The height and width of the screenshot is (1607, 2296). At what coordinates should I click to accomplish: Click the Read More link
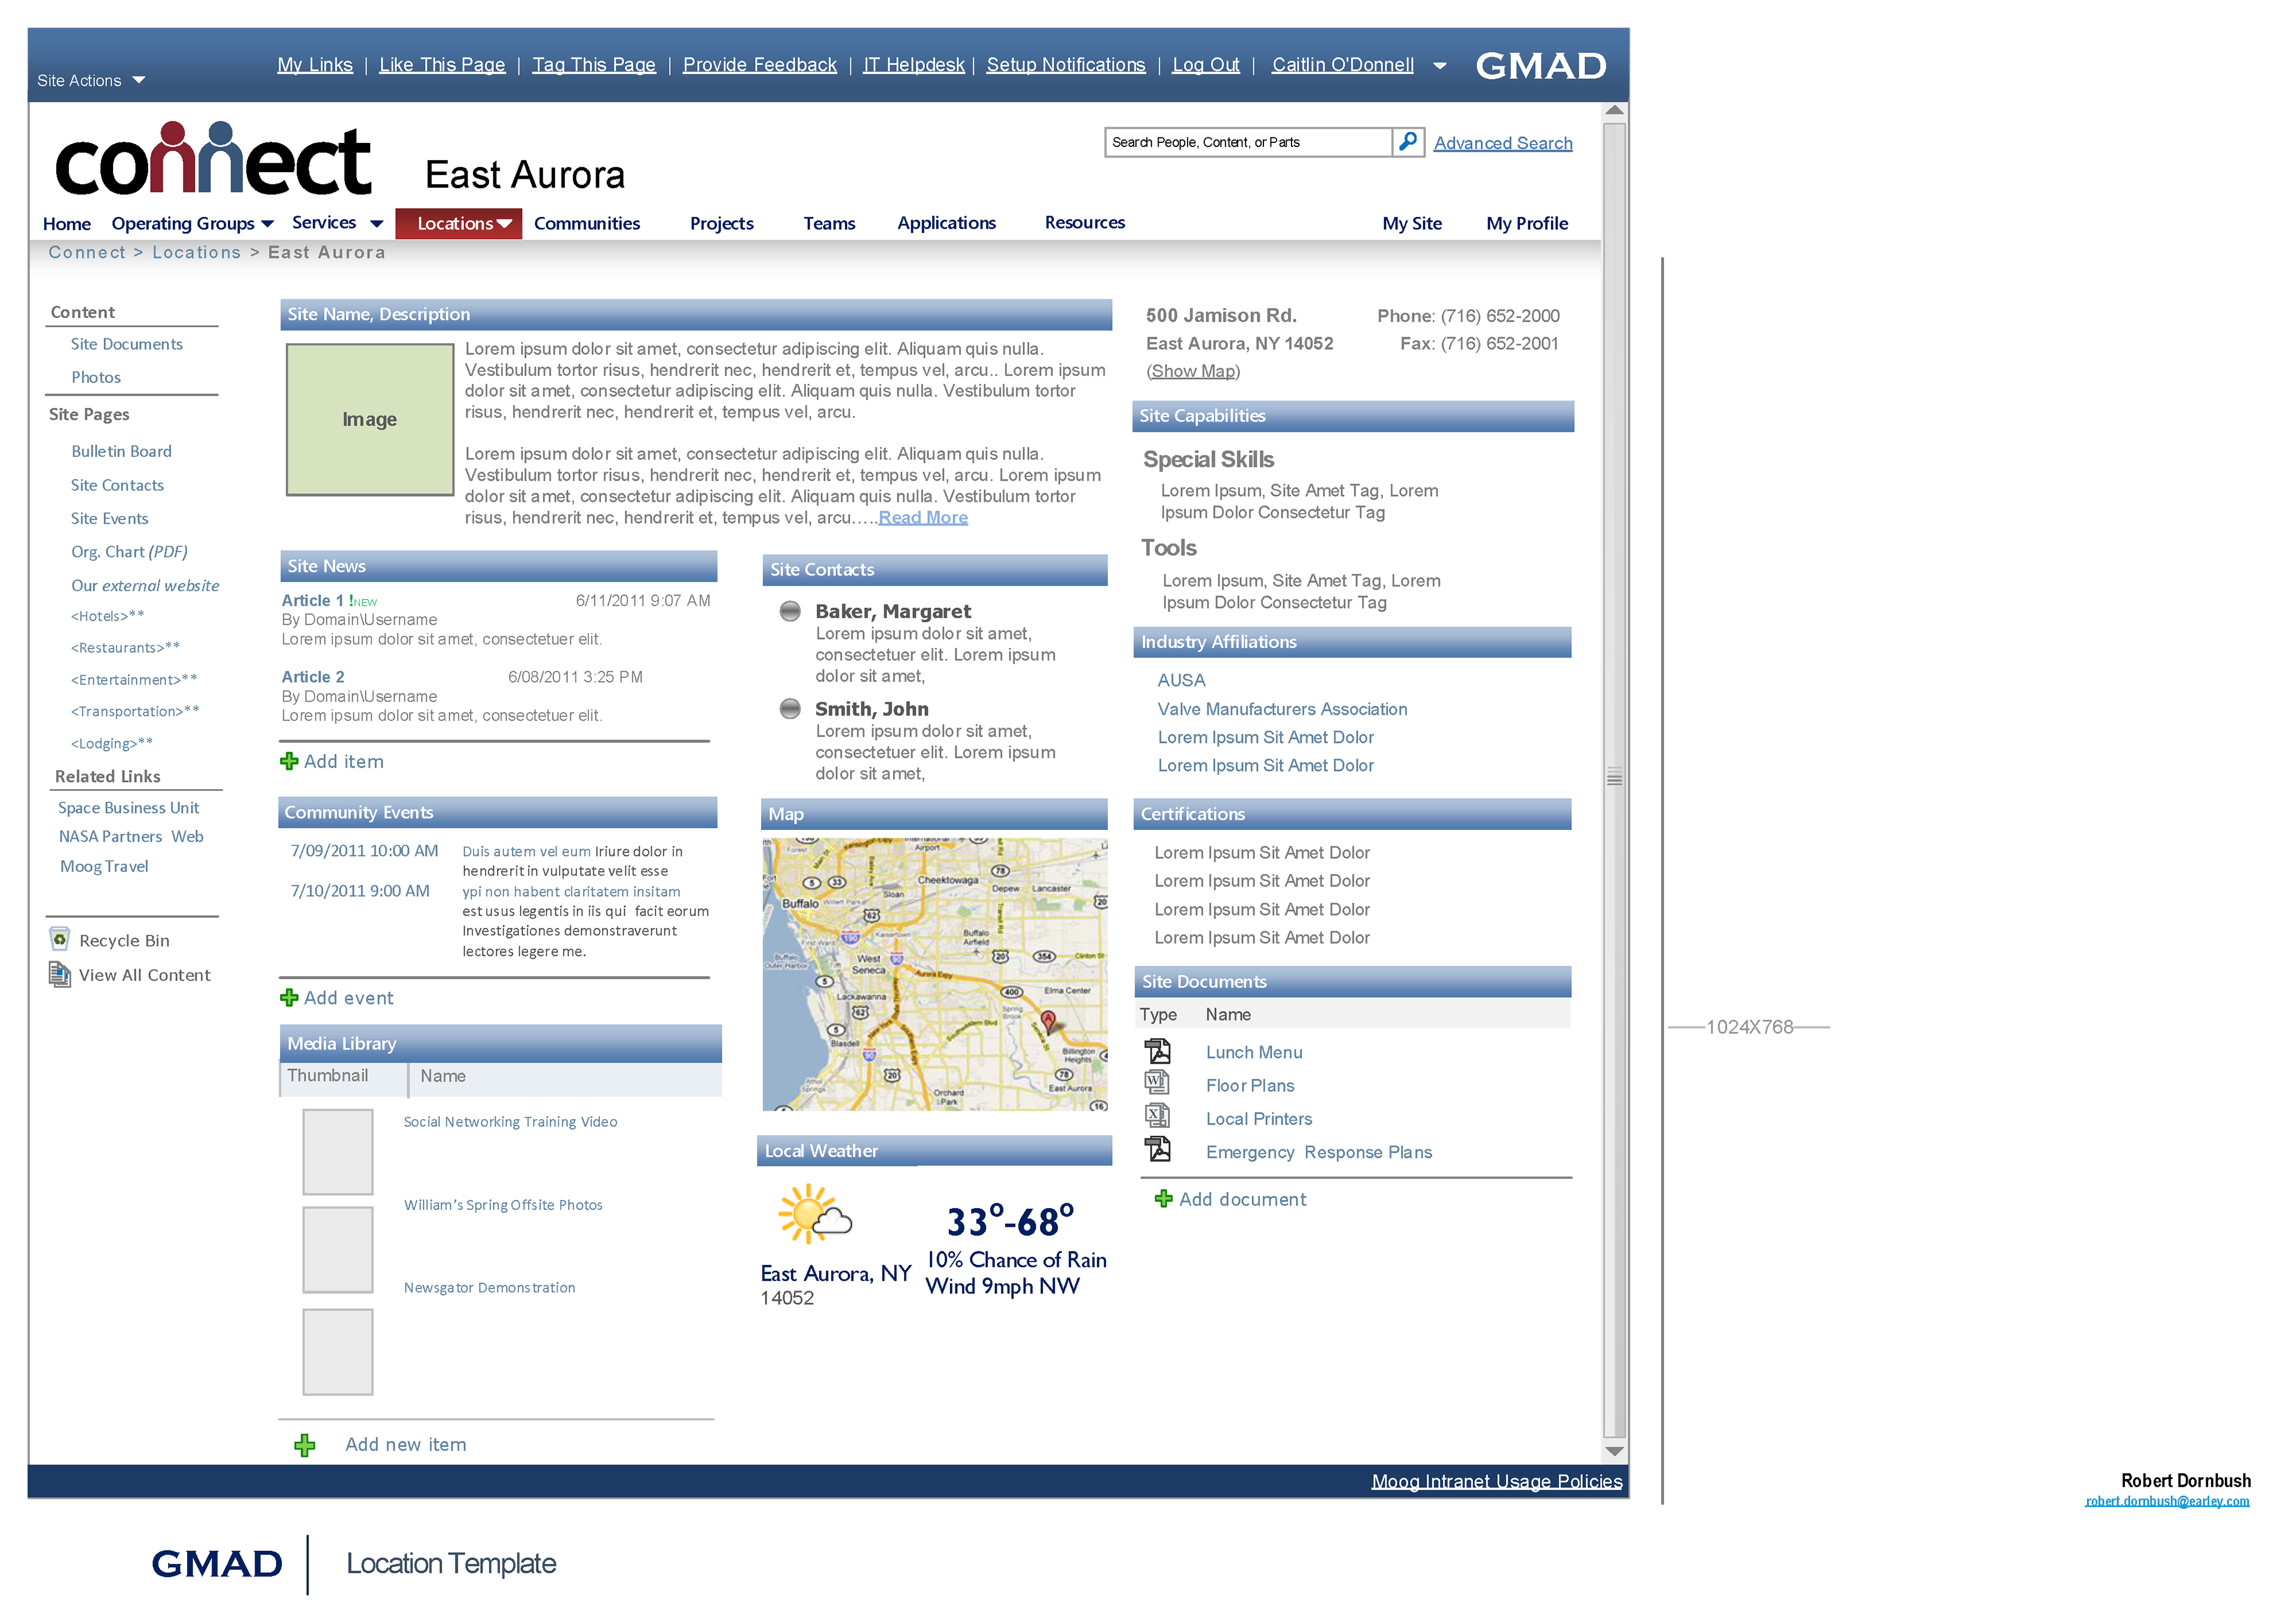[x=922, y=517]
